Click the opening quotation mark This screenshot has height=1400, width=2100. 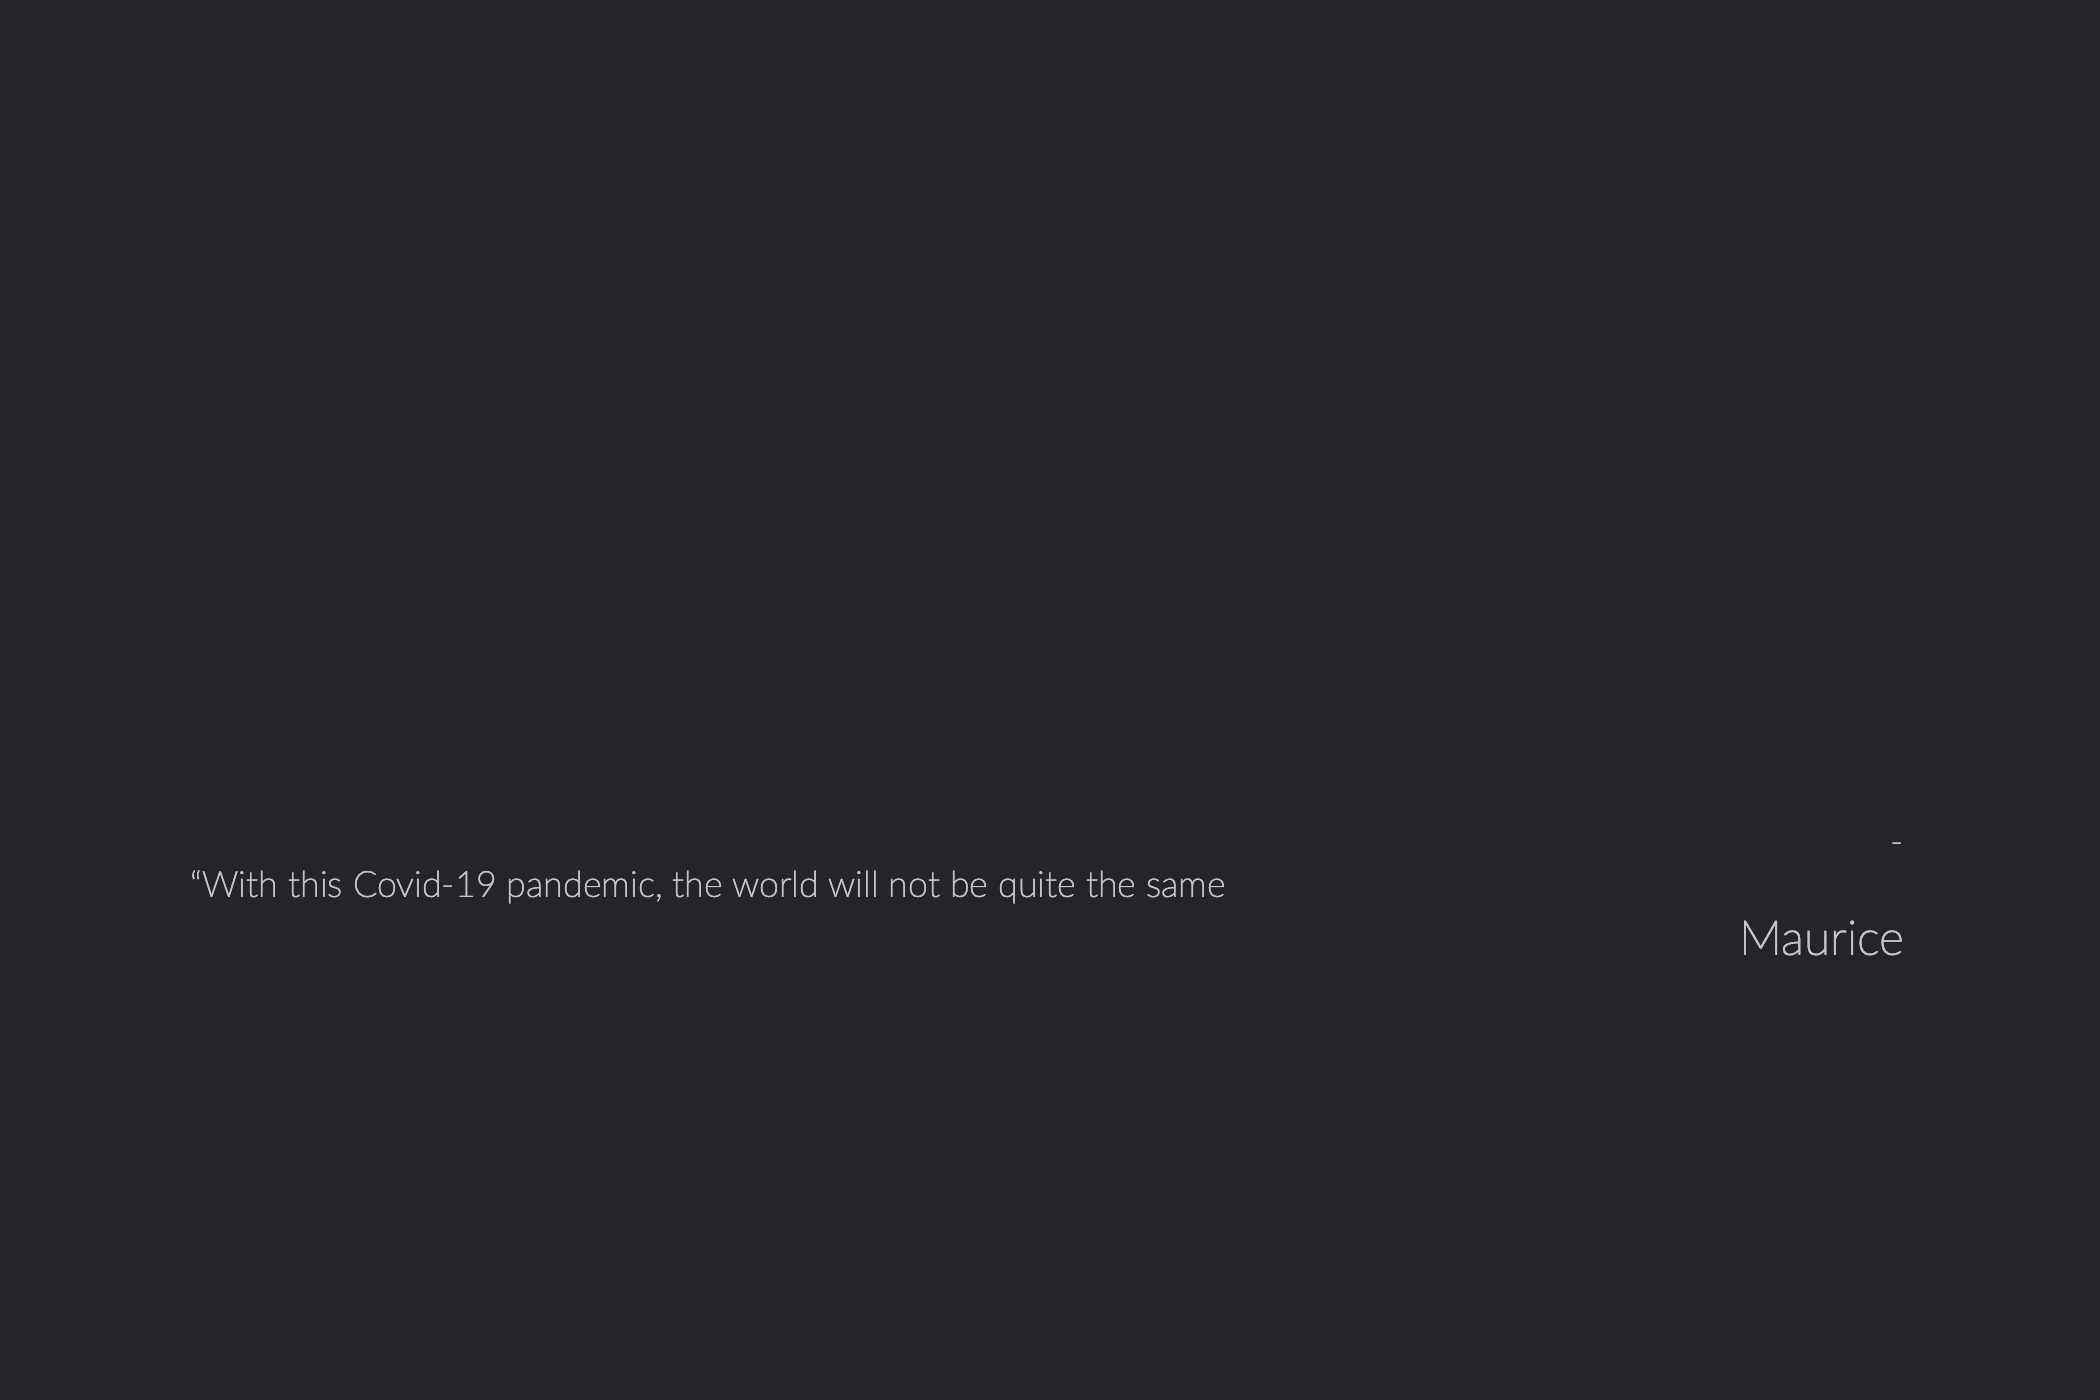[196, 876]
